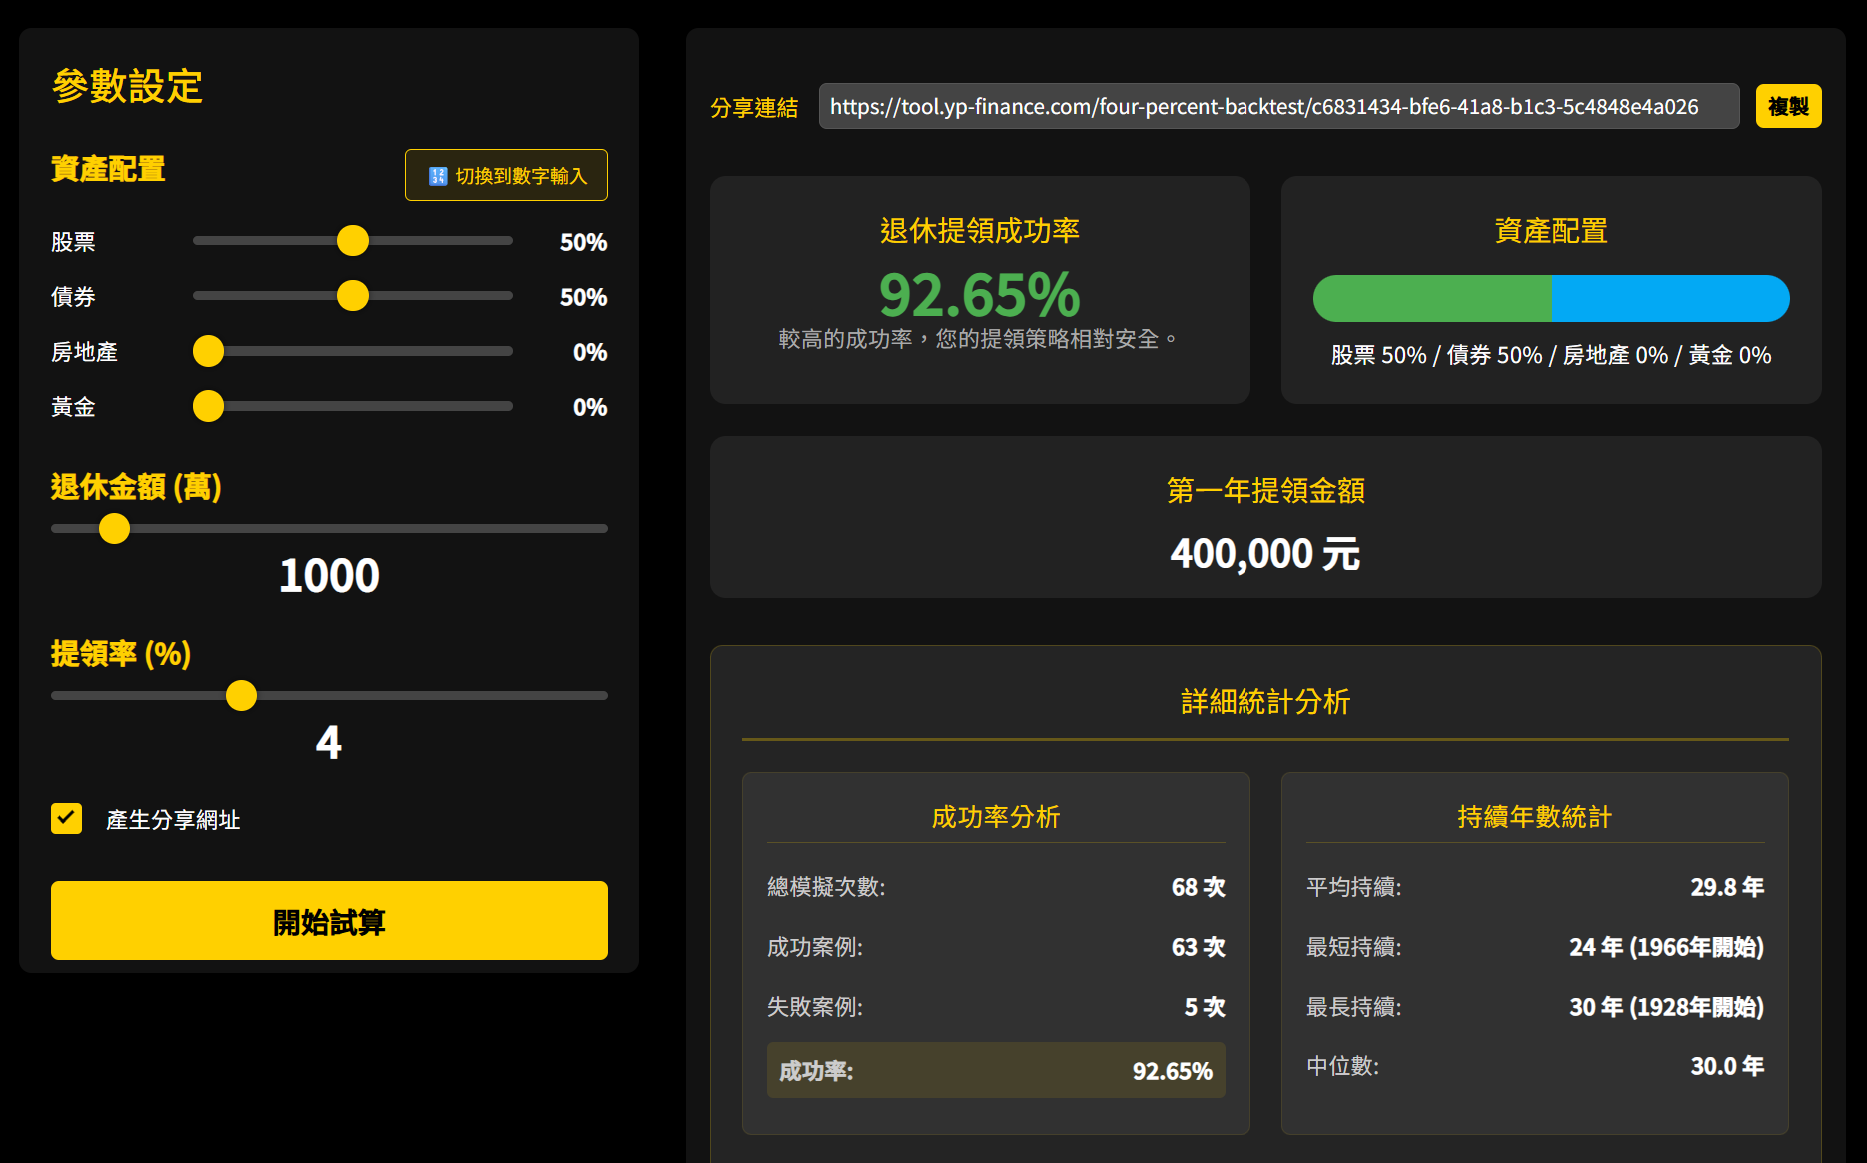1867x1163 pixels.
Task: Click the stock percentage value 50%
Action: coord(583,242)
